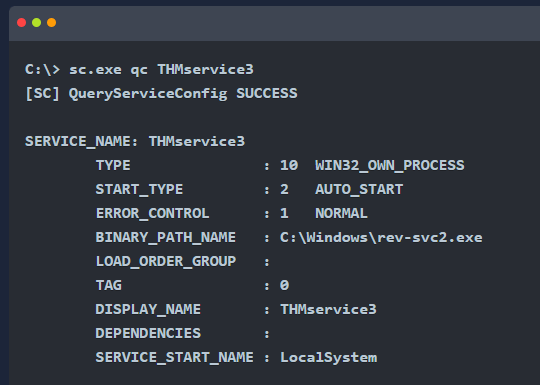Screen dimensions: 540x385
Task: Click the 'SERVICE_NAME: THMservice3' line
Action: coord(135,142)
